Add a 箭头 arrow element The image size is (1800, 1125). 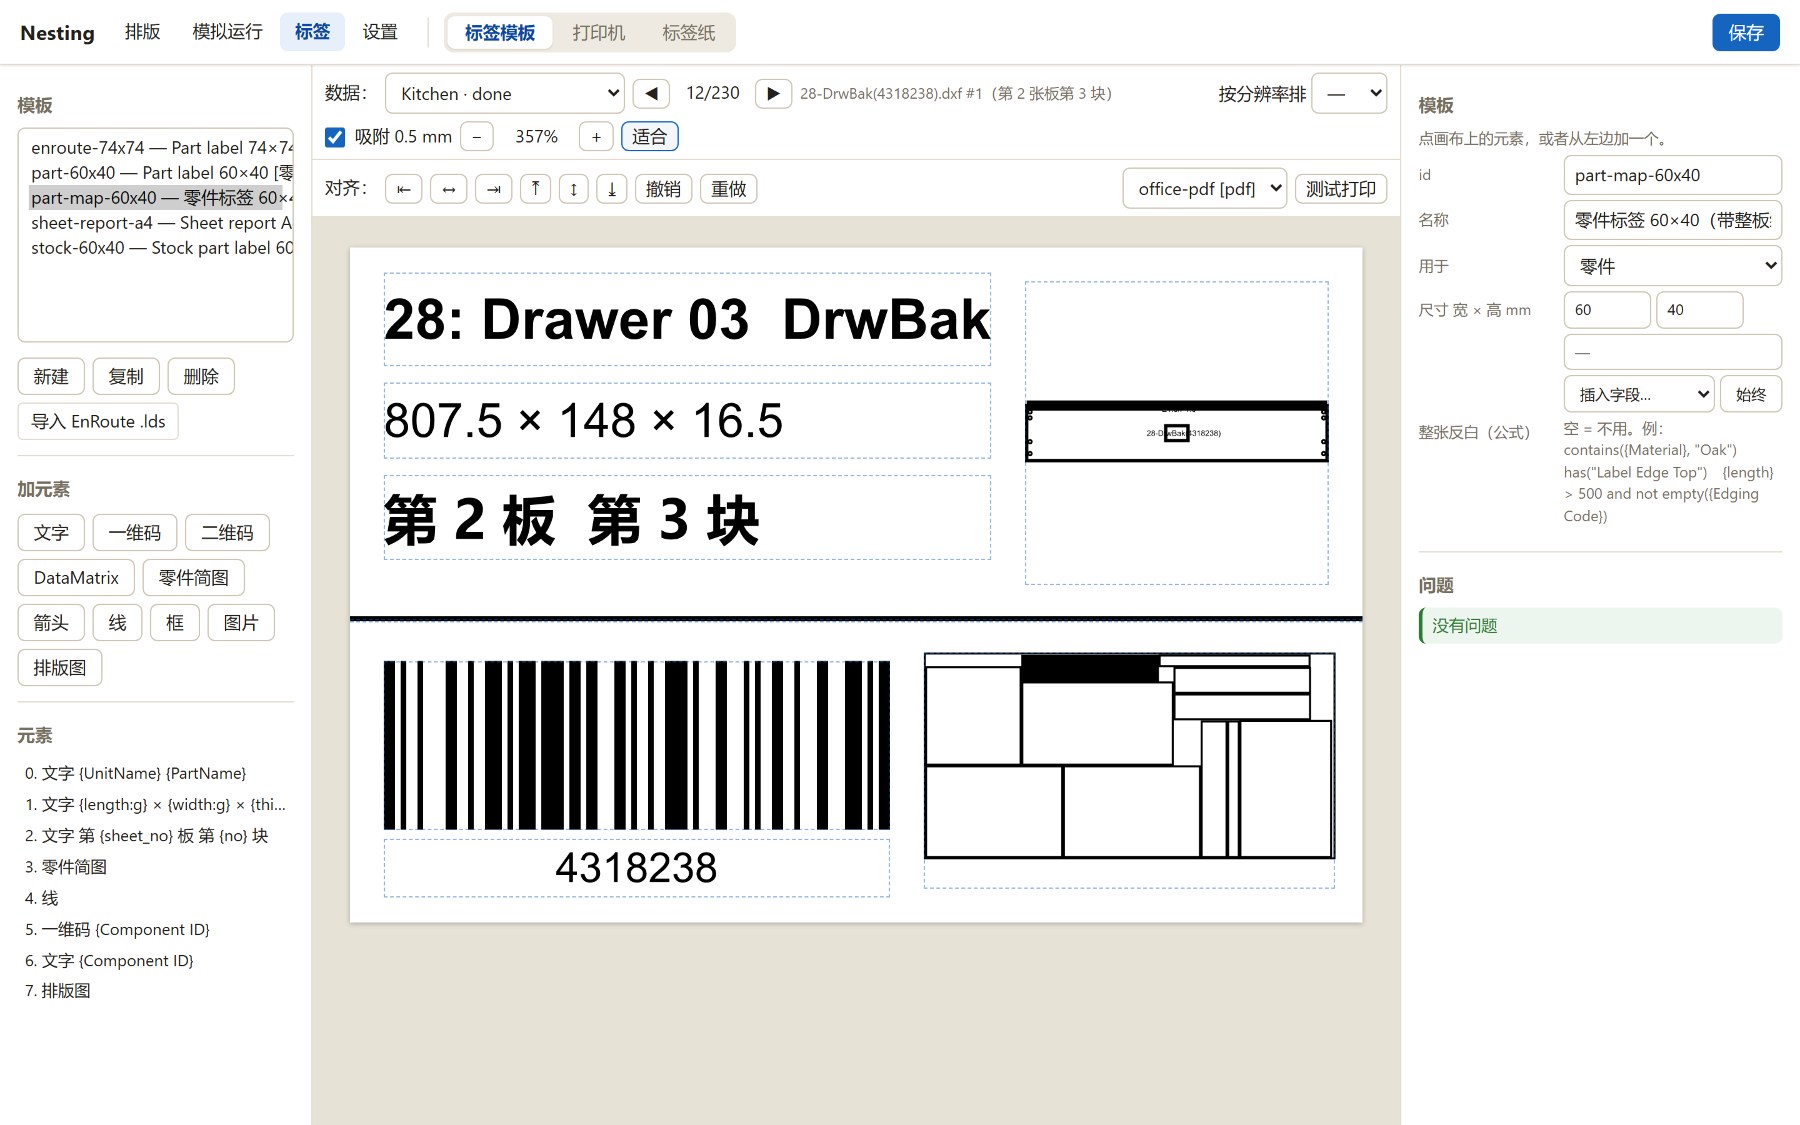[x=51, y=623]
